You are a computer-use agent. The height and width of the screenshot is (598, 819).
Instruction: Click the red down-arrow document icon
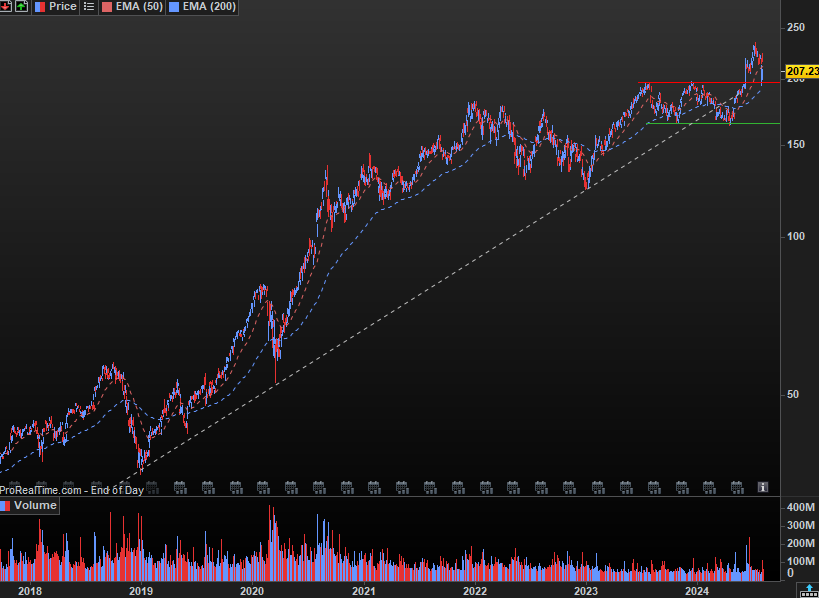[x=6, y=6]
